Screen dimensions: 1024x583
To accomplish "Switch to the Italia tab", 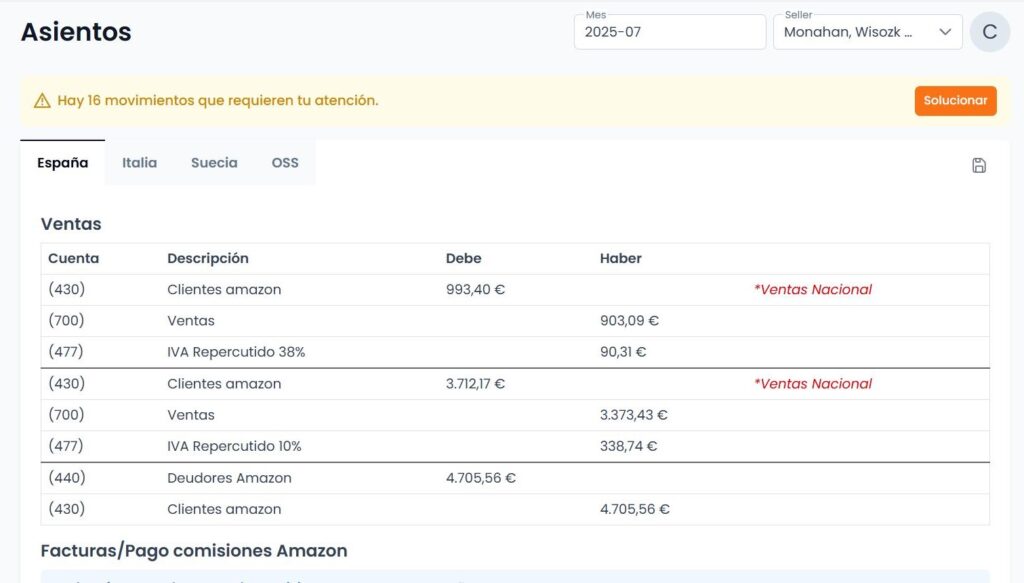I will click(x=139, y=163).
